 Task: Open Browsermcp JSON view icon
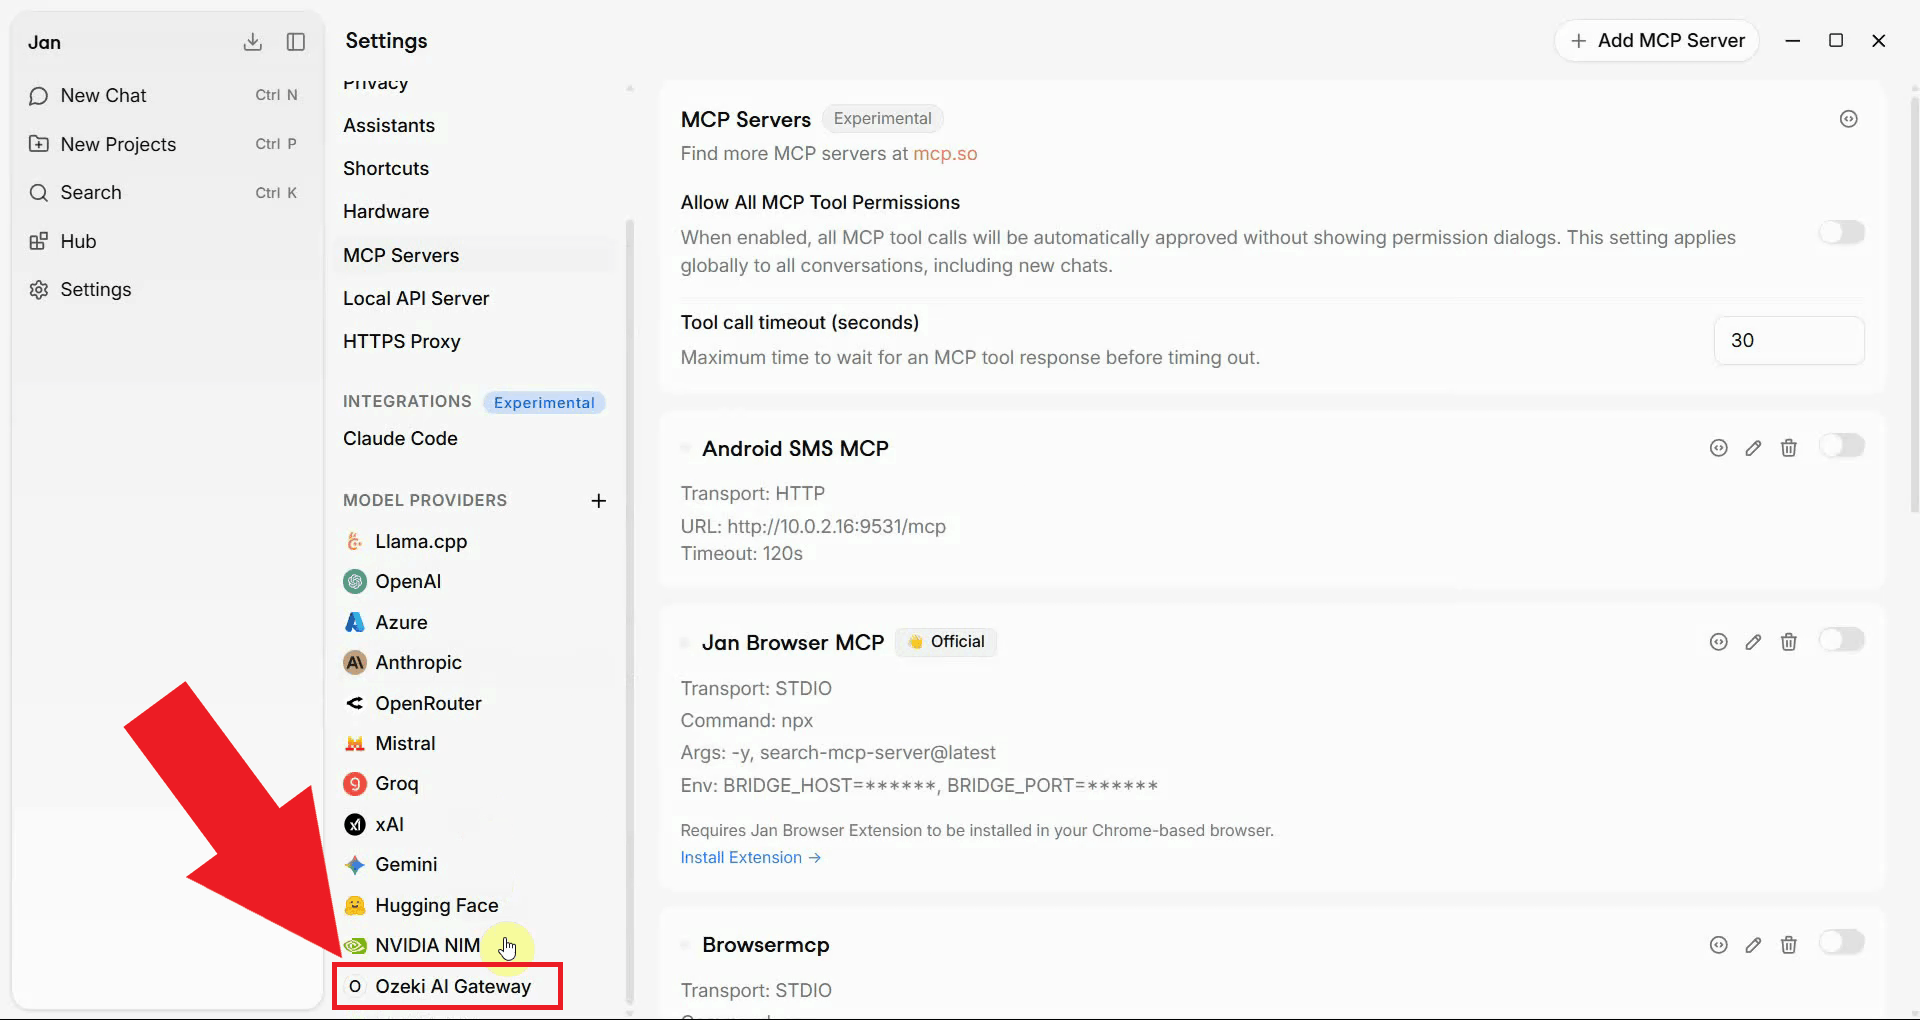(x=1719, y=945)
